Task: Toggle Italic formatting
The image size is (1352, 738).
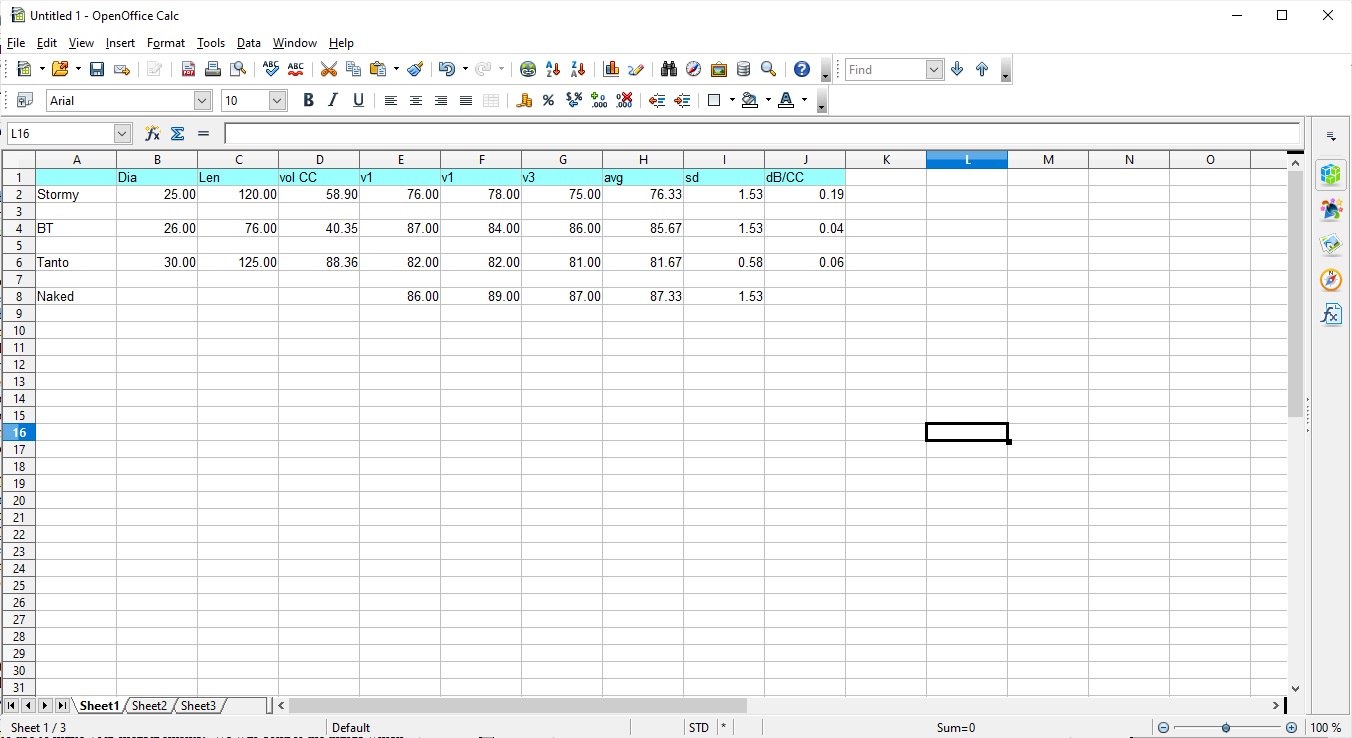Action: click(333, 100)
